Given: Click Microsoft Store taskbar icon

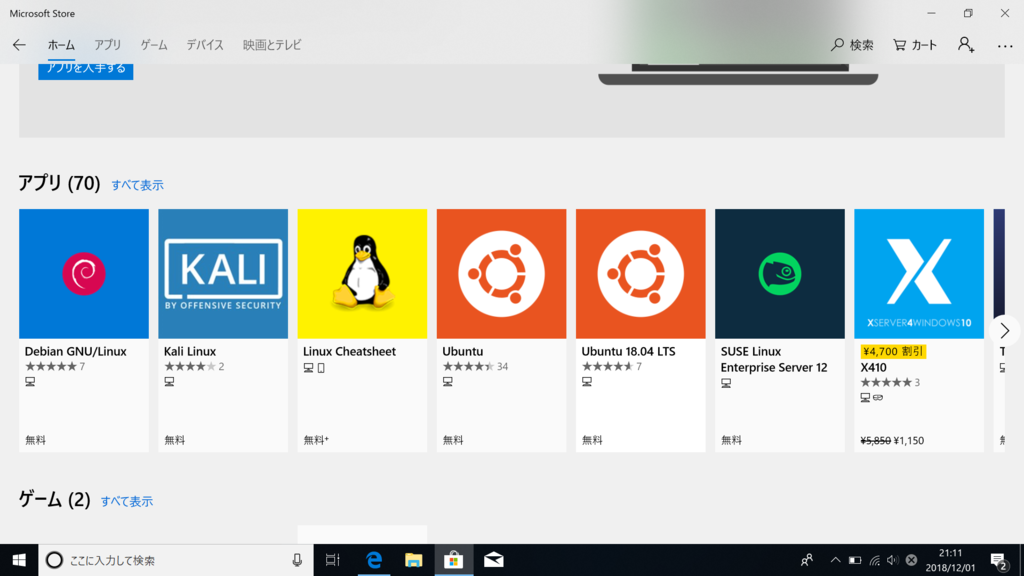Looking at the screenshot, I should tap(453, 560).
